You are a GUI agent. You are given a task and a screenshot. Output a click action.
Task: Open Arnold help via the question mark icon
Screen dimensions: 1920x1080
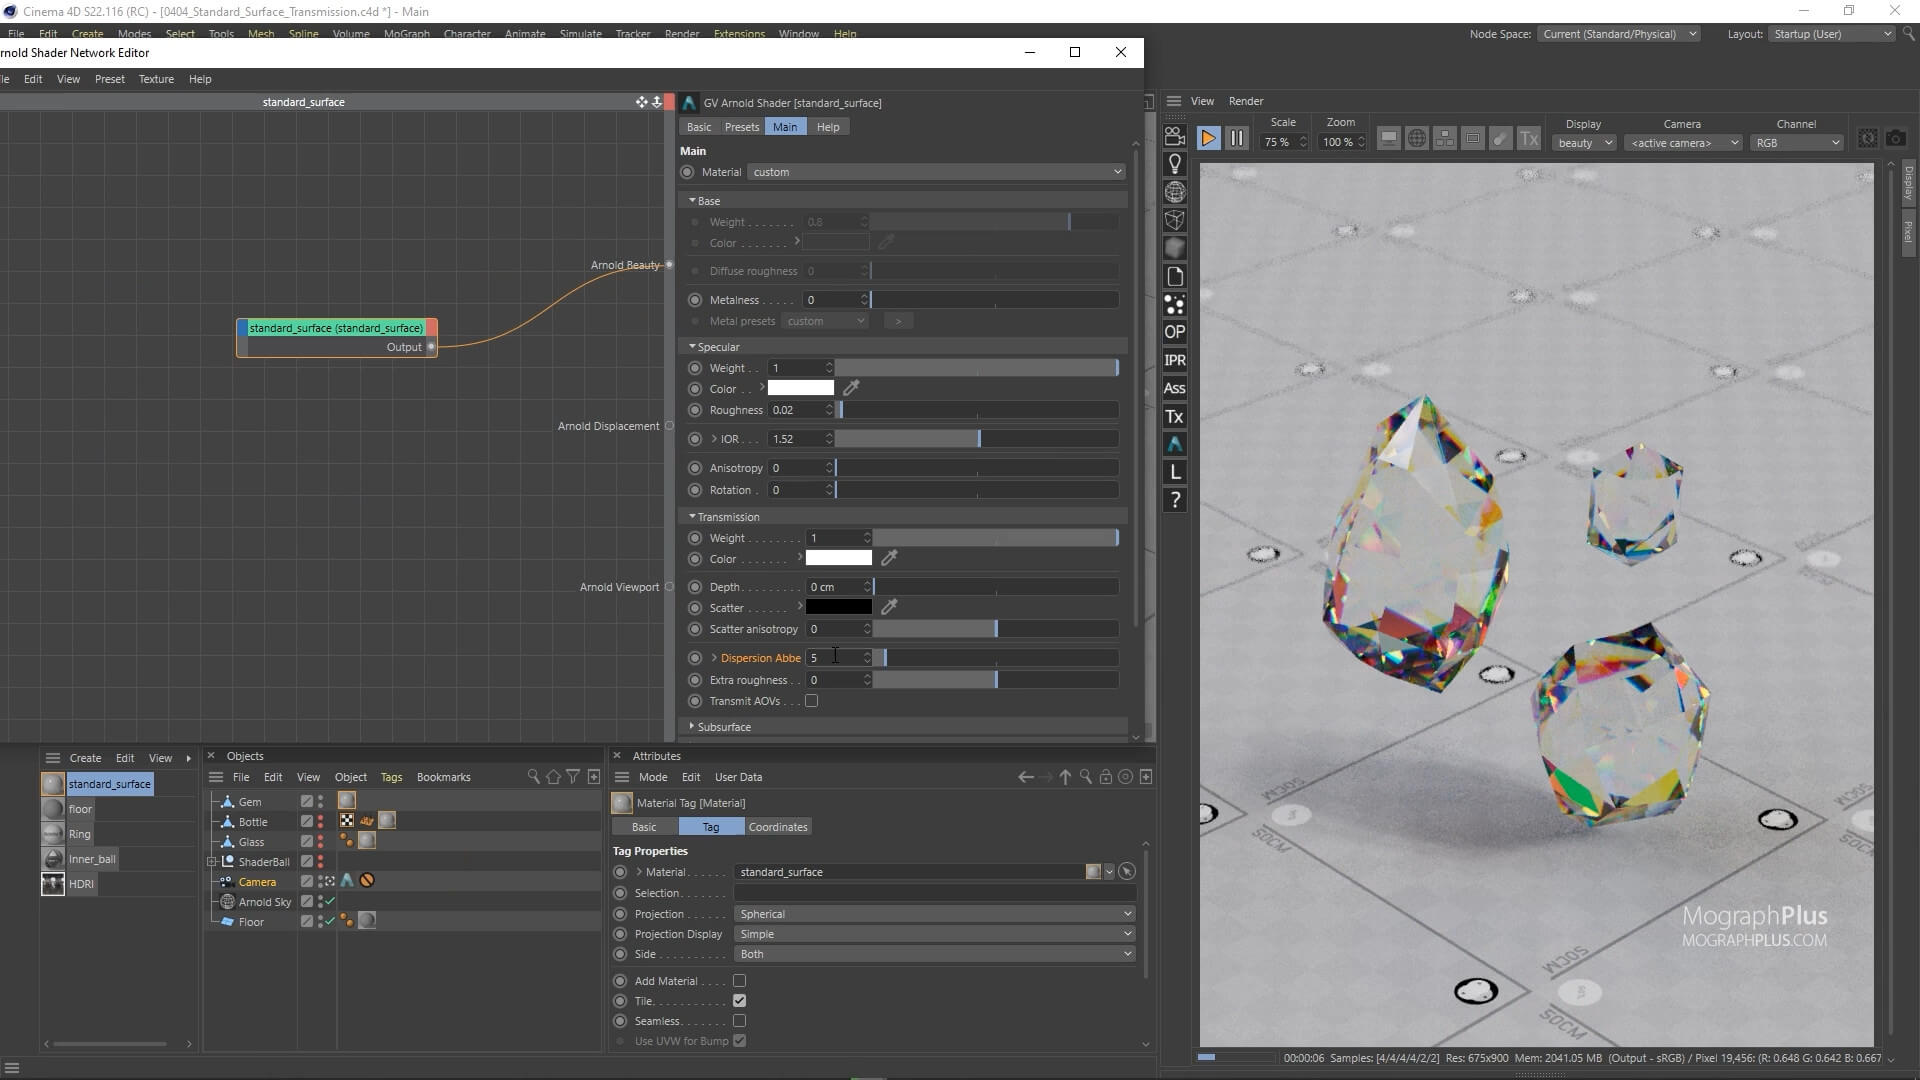(1175, 501)
